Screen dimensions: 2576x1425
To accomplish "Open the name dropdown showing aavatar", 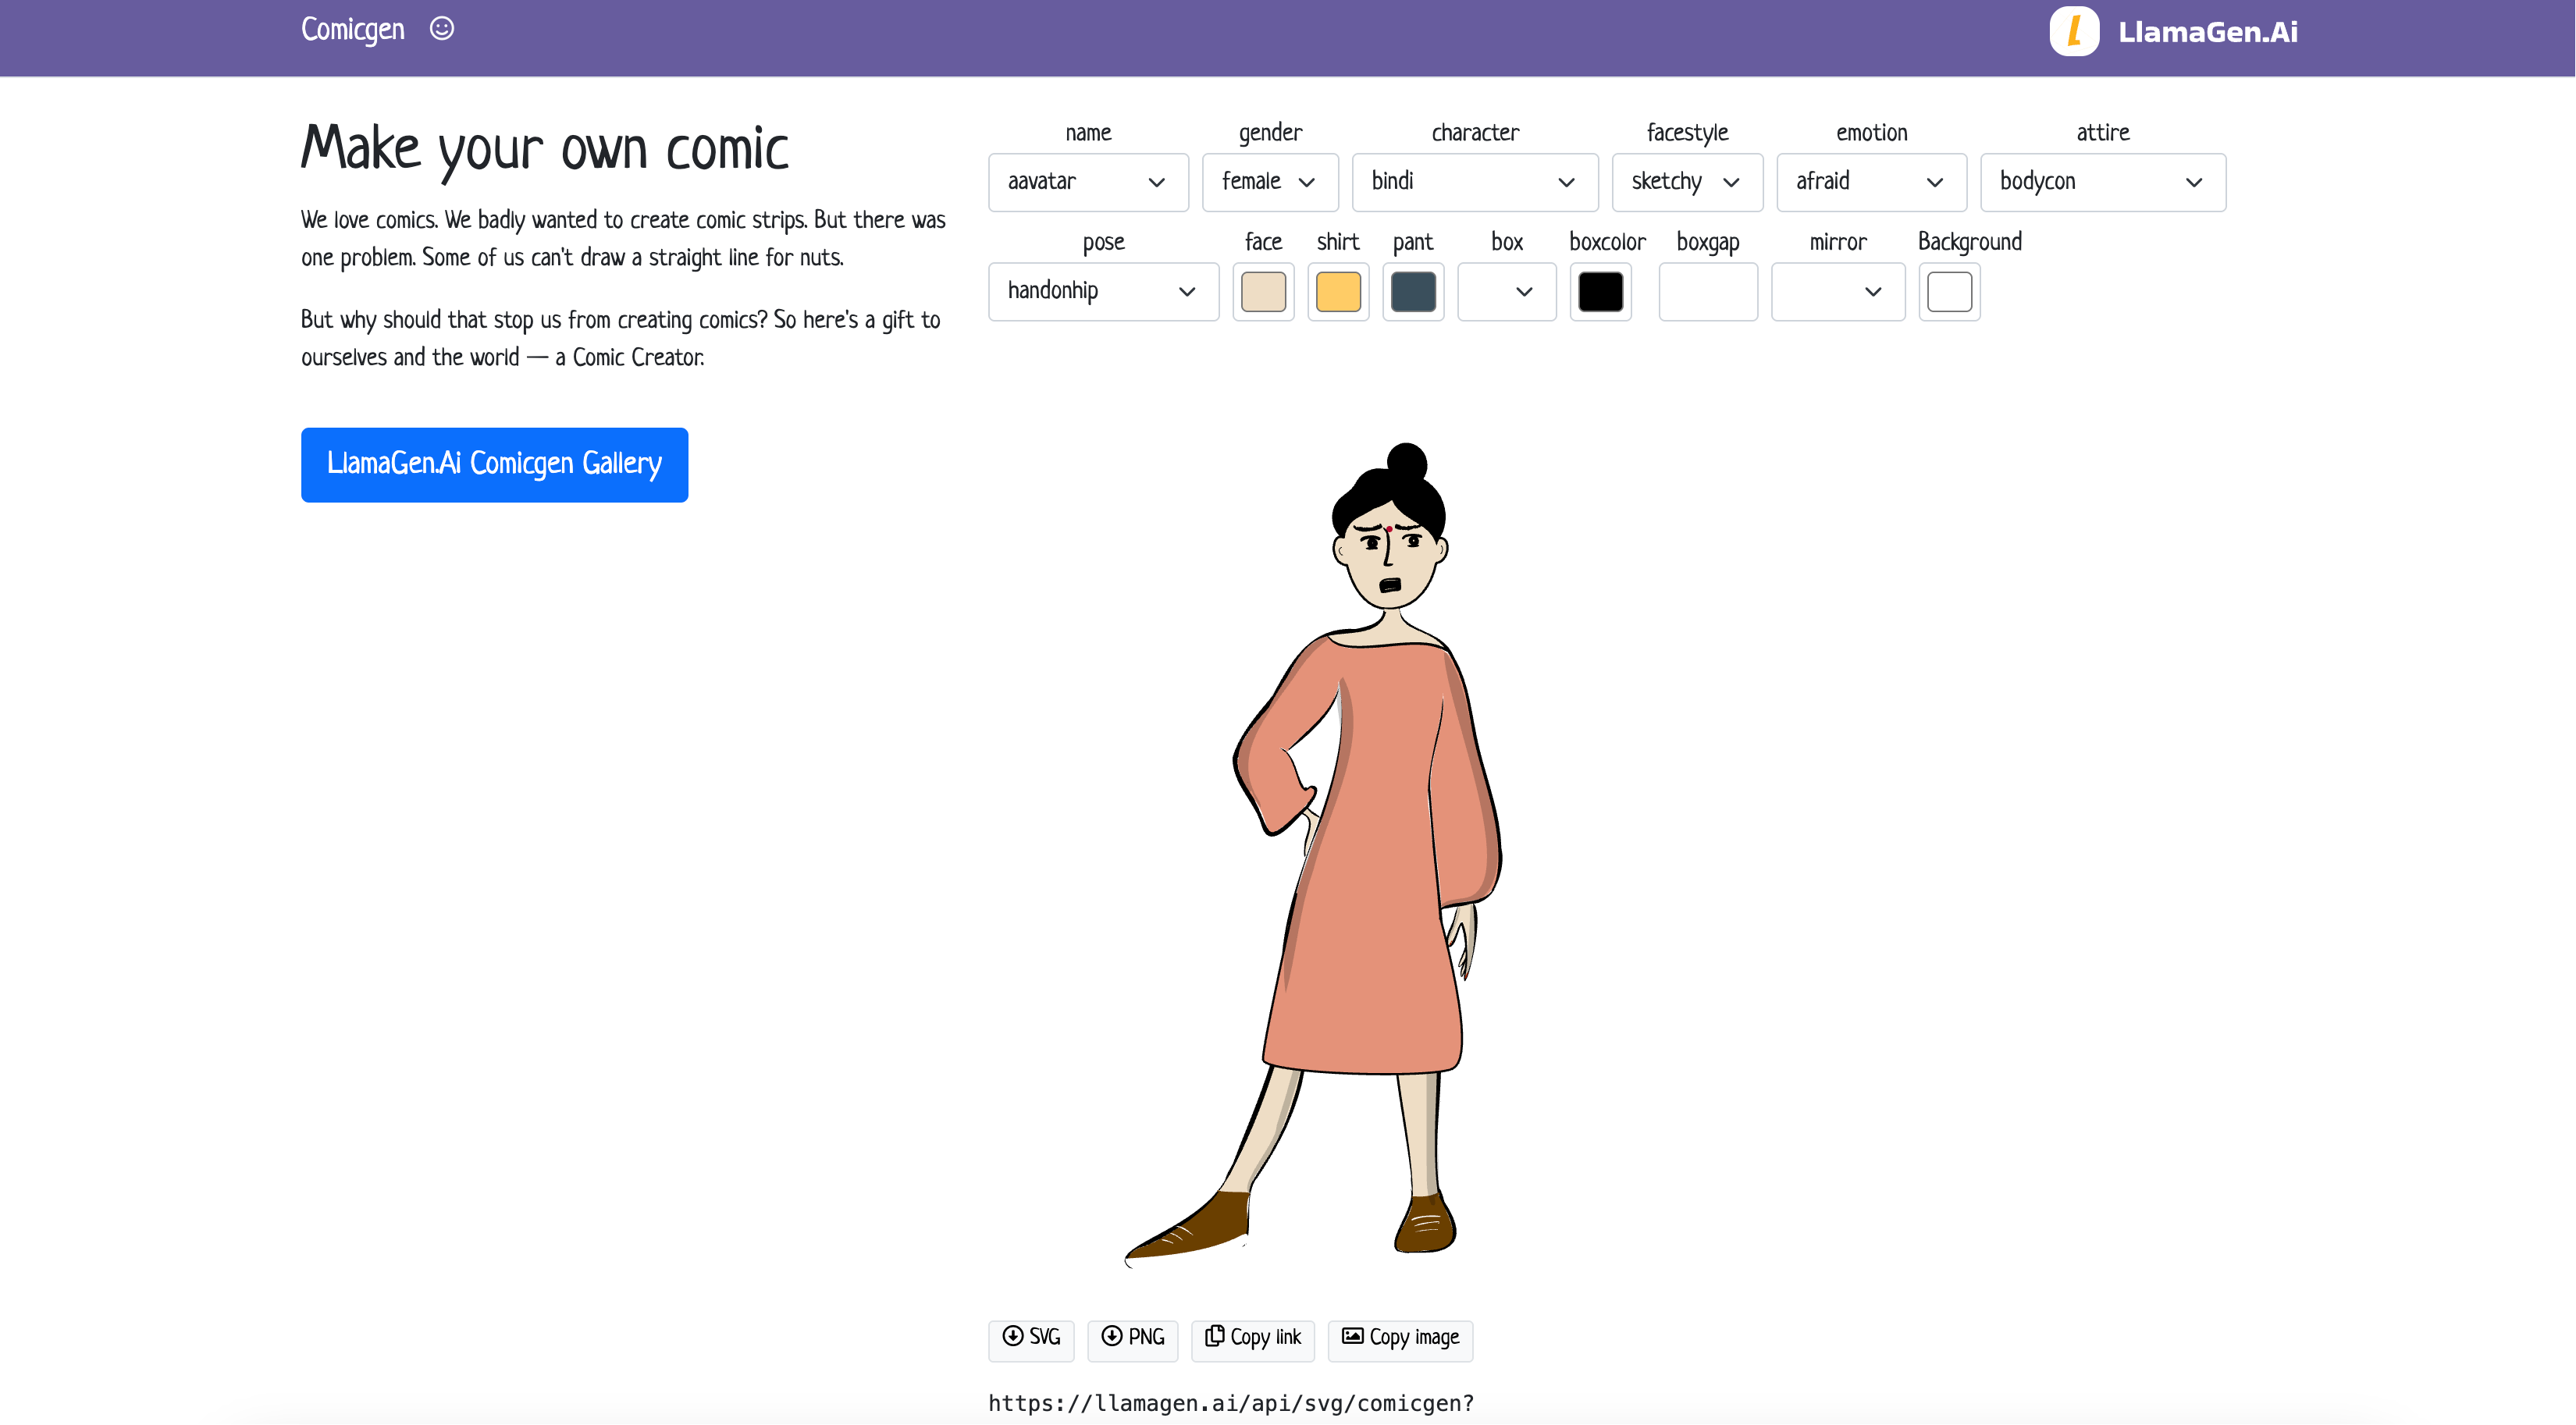I will click(1087, 182).
